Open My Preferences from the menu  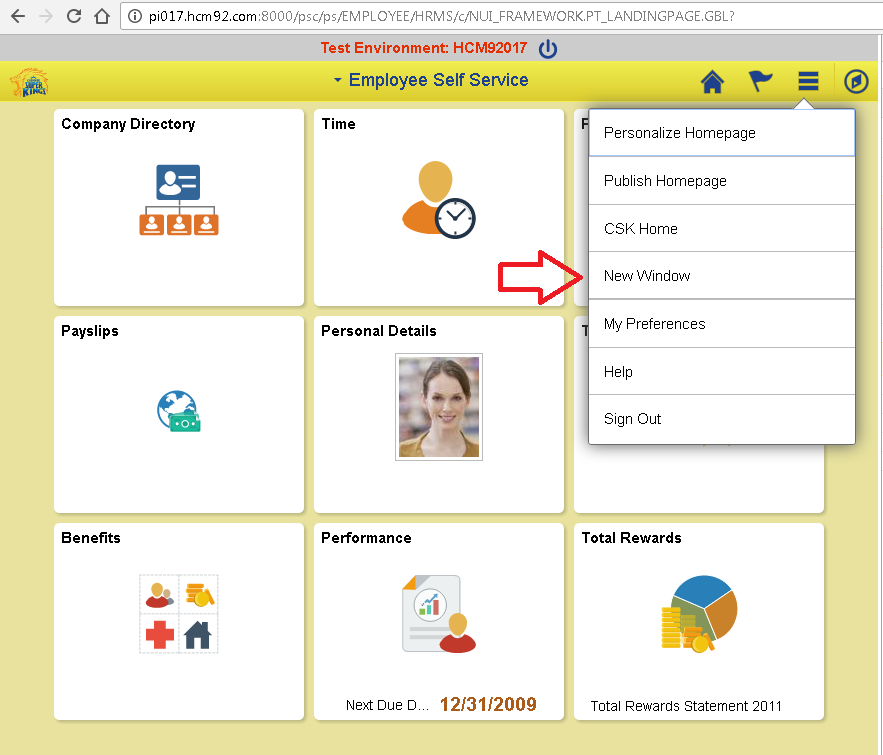pos(655,323)
